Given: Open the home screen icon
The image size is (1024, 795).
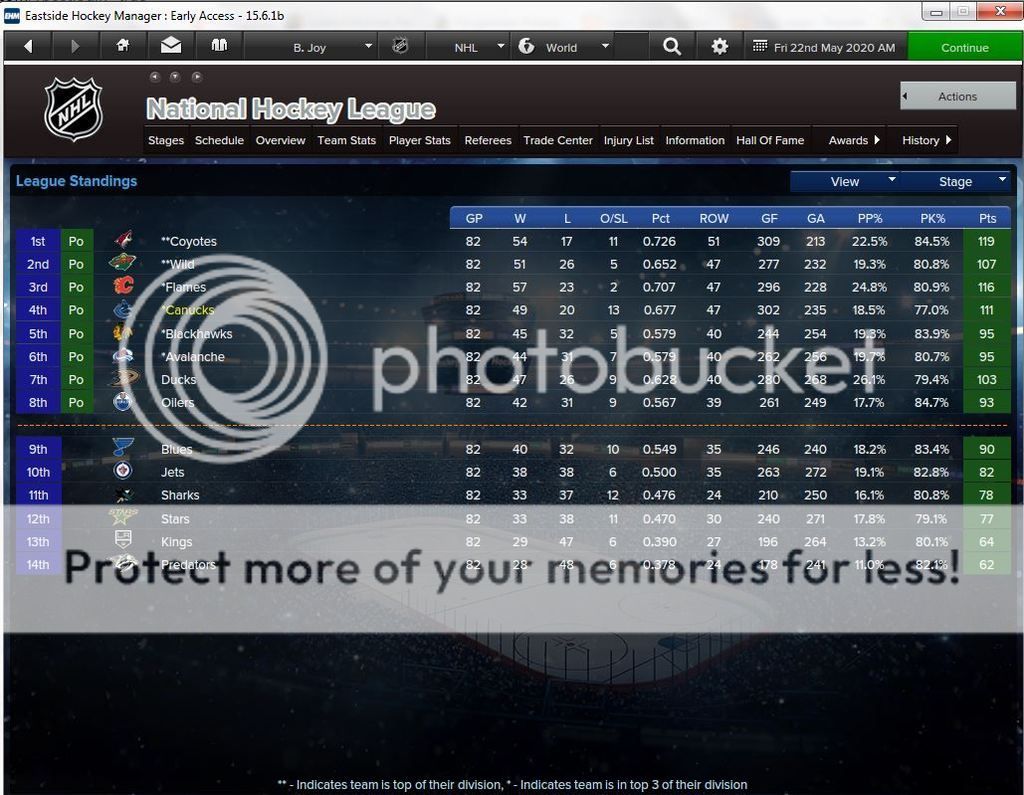Looking at the screenshot, I should [123, 46].
